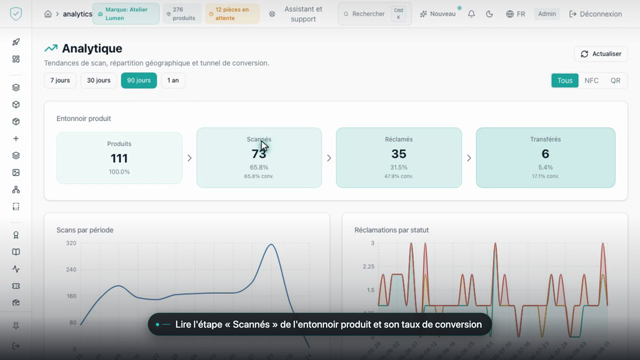The height and width of the screenshot is (360, 640).
Task: Open the book icon in sidebar
Action: click(x=16, y=252)
